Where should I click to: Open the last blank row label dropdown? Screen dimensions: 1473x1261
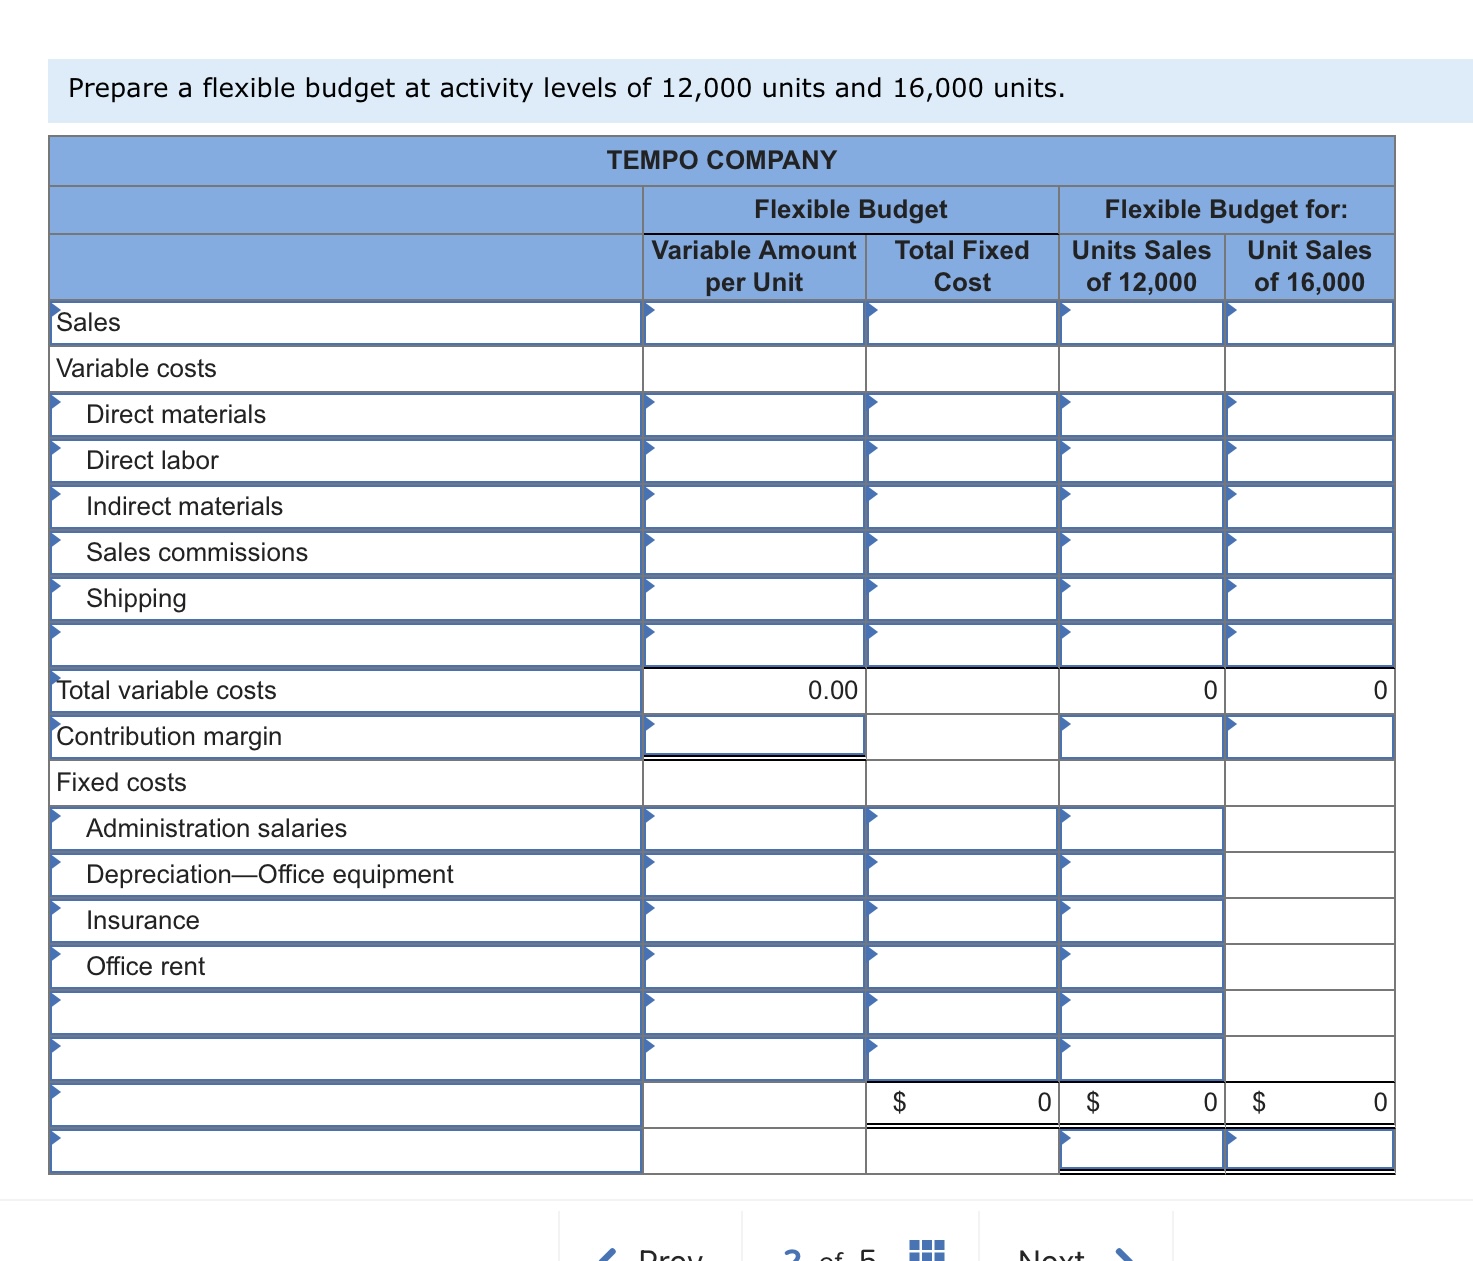pos(345,1151)
